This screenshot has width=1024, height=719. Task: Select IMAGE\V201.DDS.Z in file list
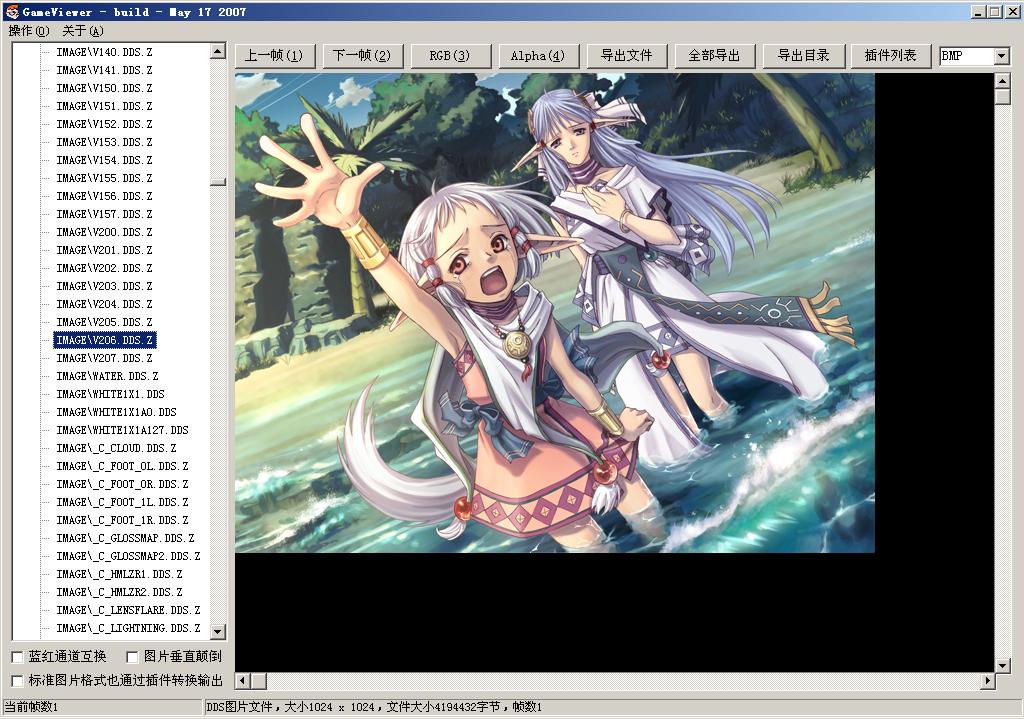(104, 250)
